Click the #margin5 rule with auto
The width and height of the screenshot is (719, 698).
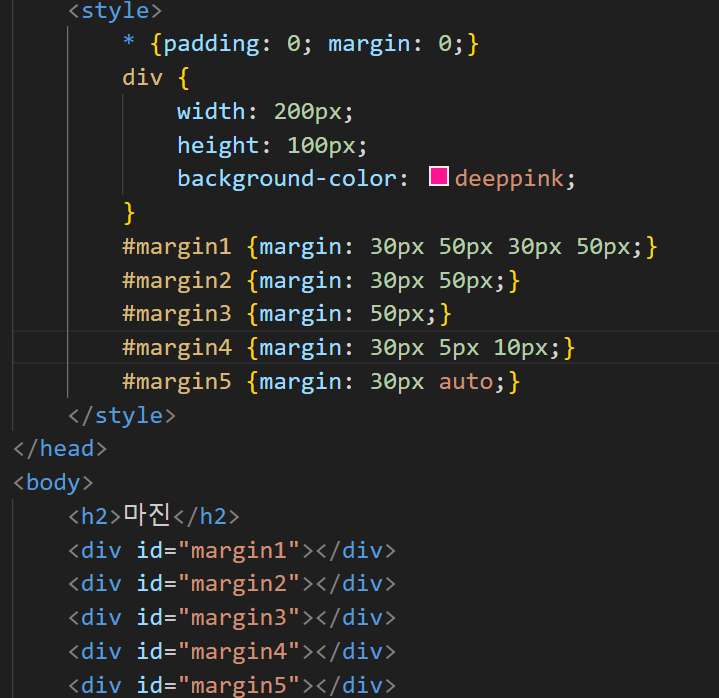(x=321, y=382)
